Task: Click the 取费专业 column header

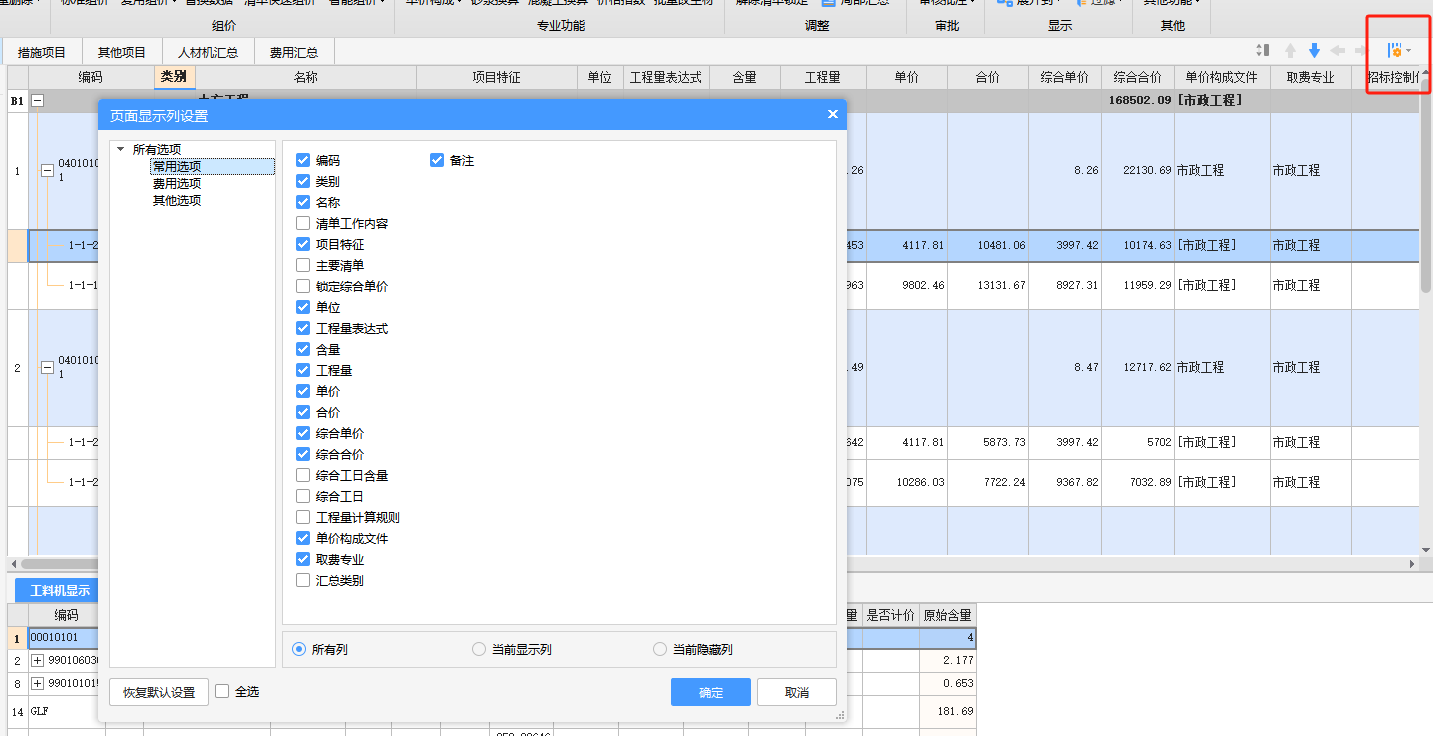Action: pyautogui.click(x=1311, y=77)
